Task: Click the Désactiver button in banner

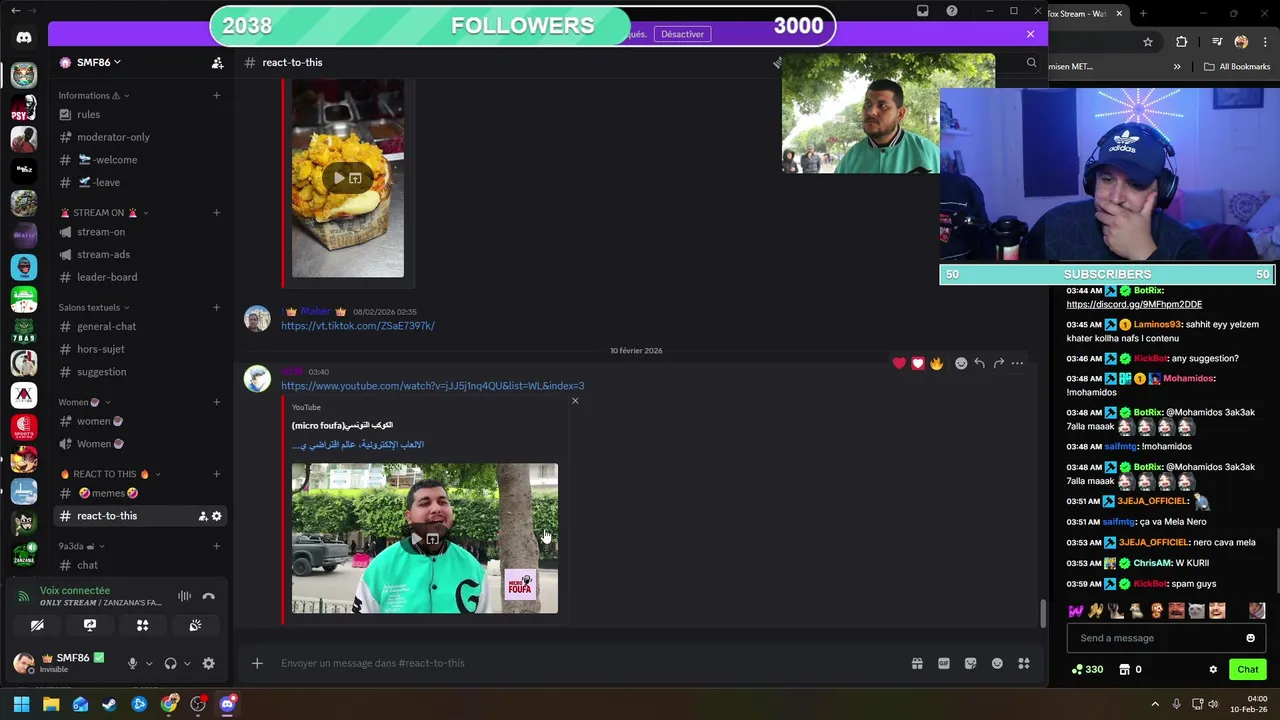Action: [x=683, y=34]
